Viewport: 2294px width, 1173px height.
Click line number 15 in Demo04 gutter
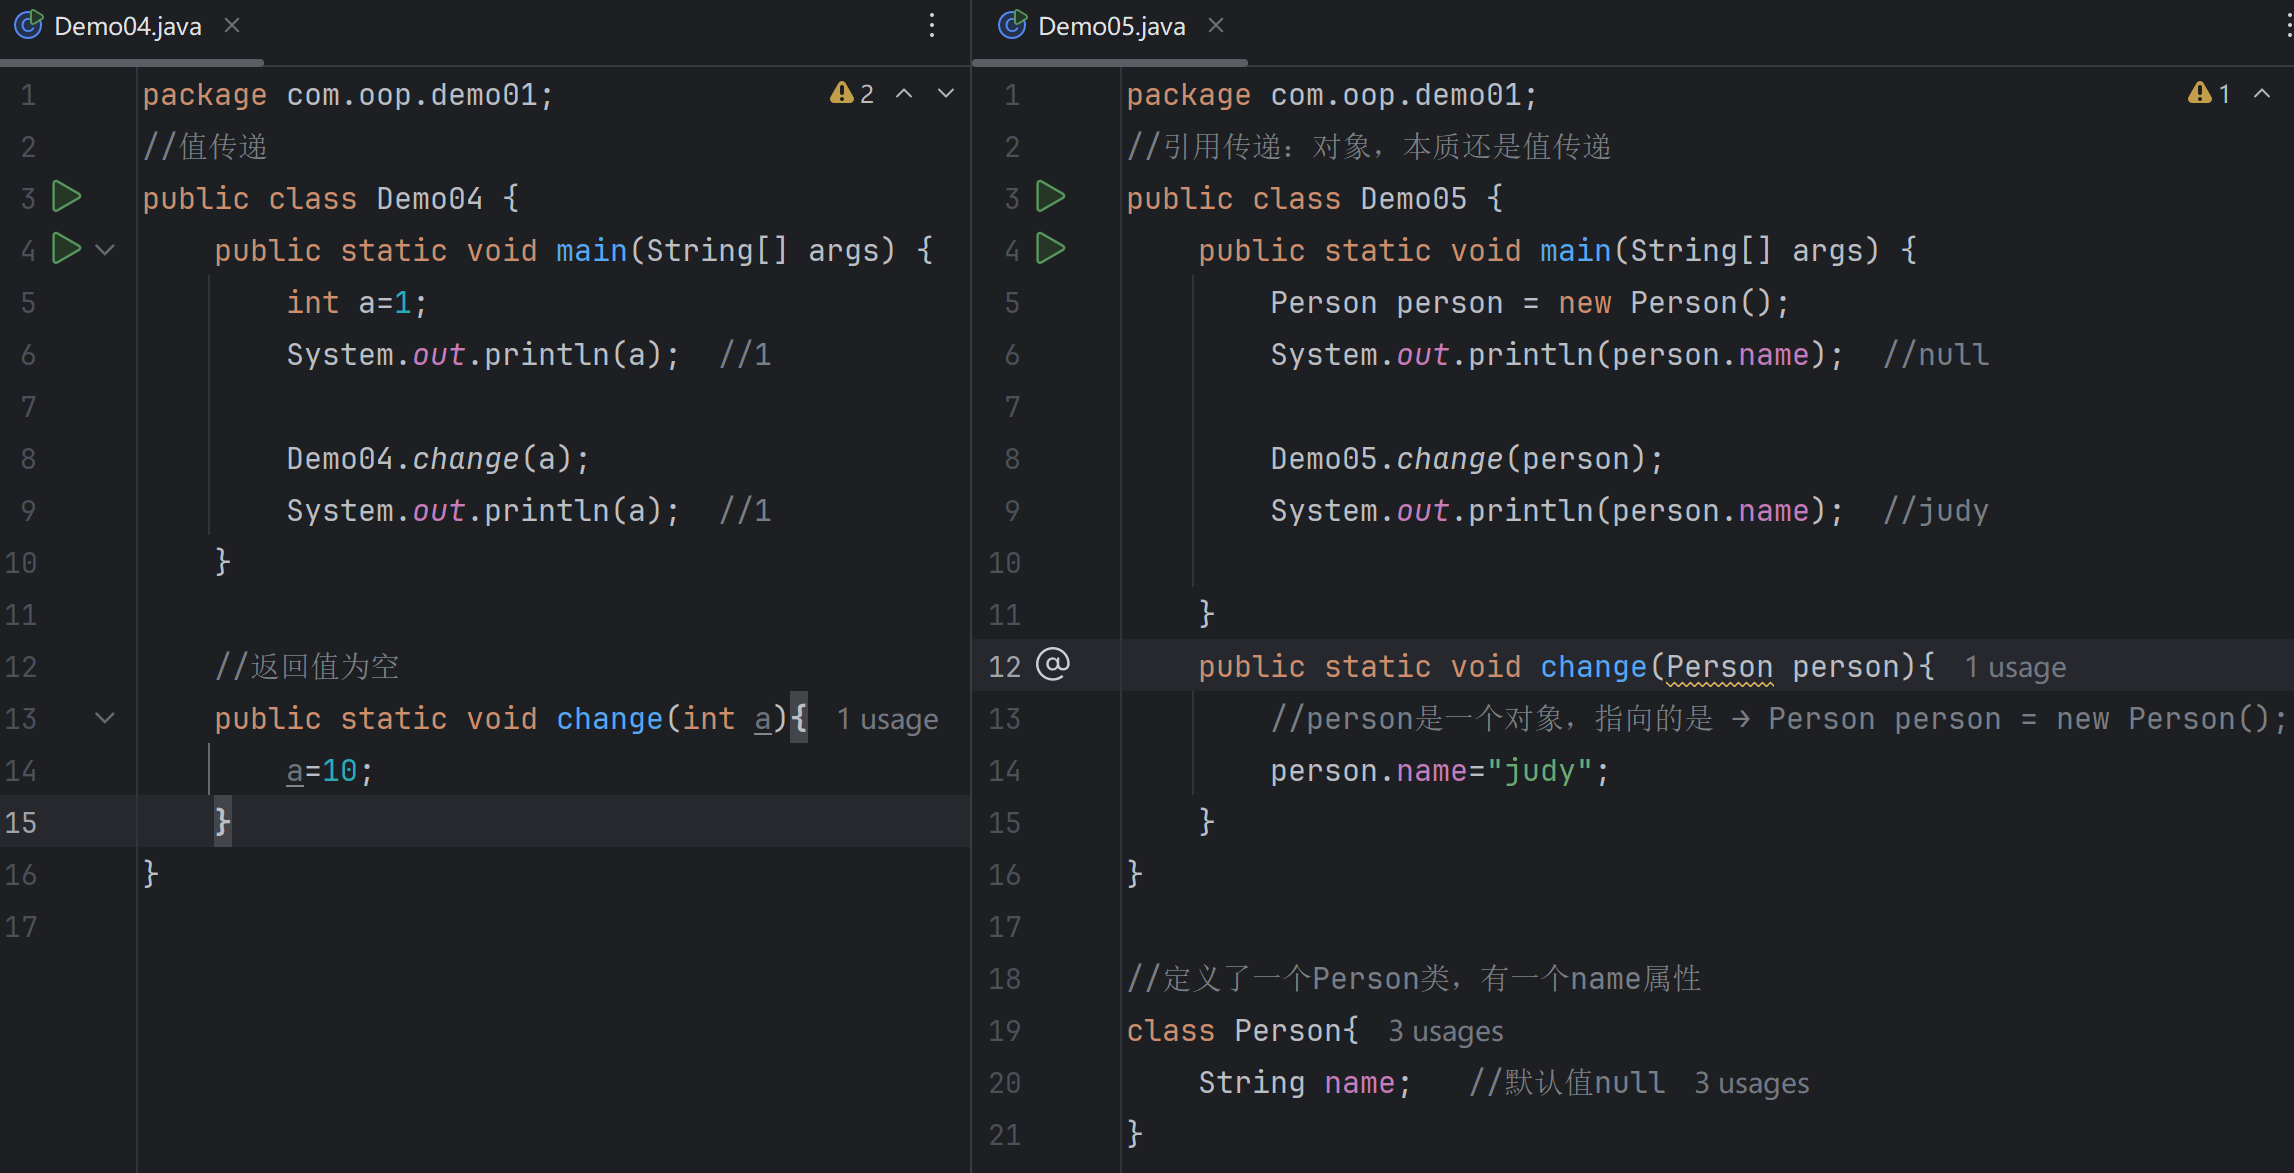(x=22, y=823)
